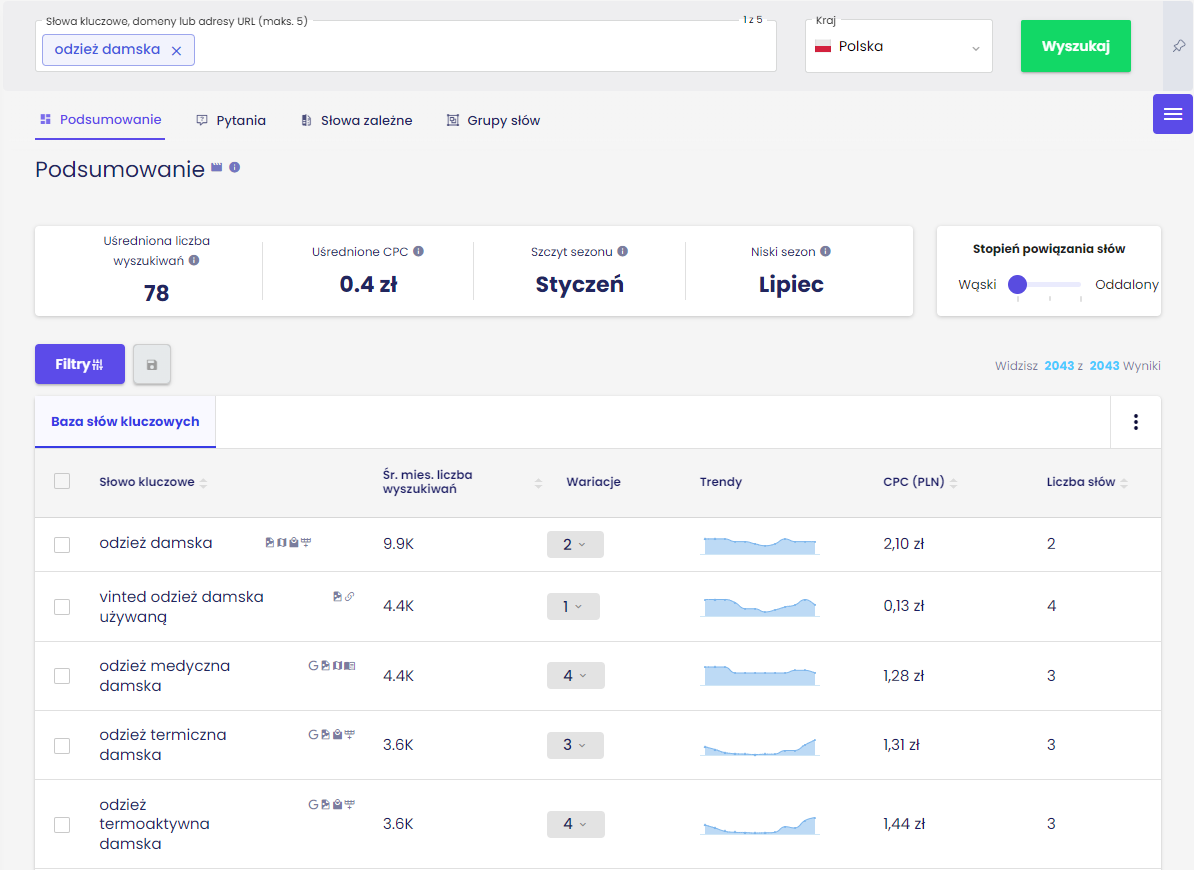Click the info icon next to Niski sezon
The height and width of the screenshot is (870, 1194).
pyautogui.click(x=825, y=251)
